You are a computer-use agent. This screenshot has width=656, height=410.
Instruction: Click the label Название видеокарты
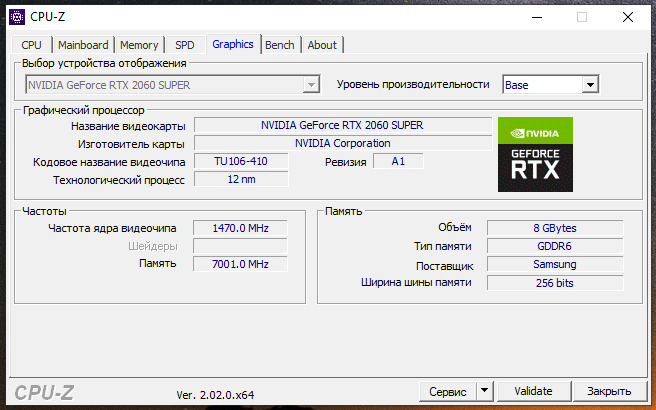(x=128, y=126)
